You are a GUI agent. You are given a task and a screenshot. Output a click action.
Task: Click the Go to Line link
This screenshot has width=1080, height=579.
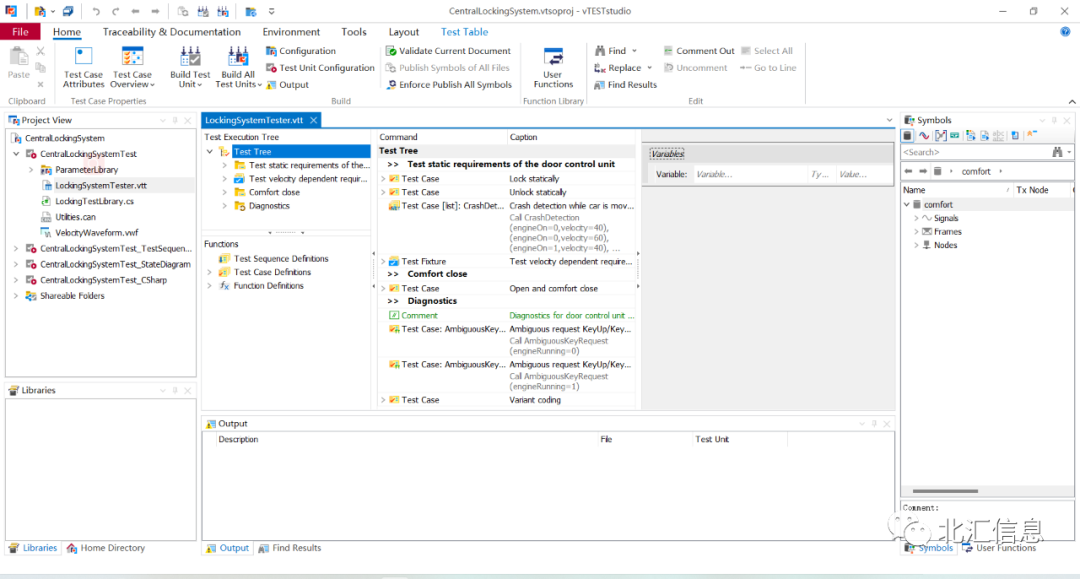tap(768, 67)
